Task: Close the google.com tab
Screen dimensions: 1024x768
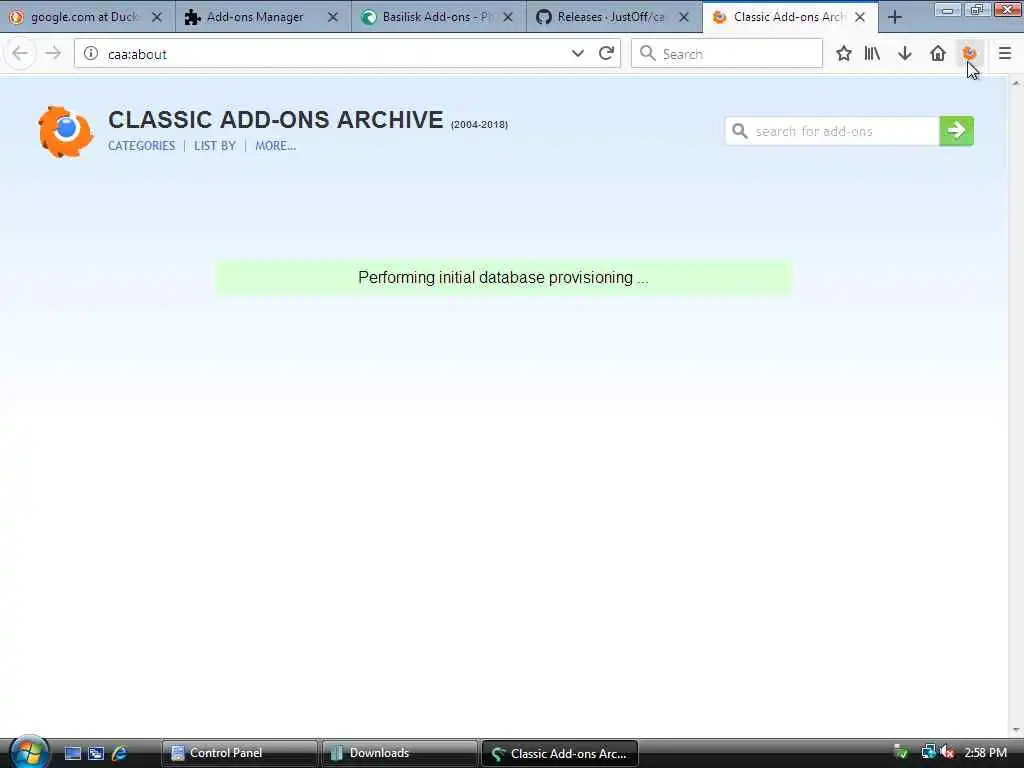Action: (157, 18)
